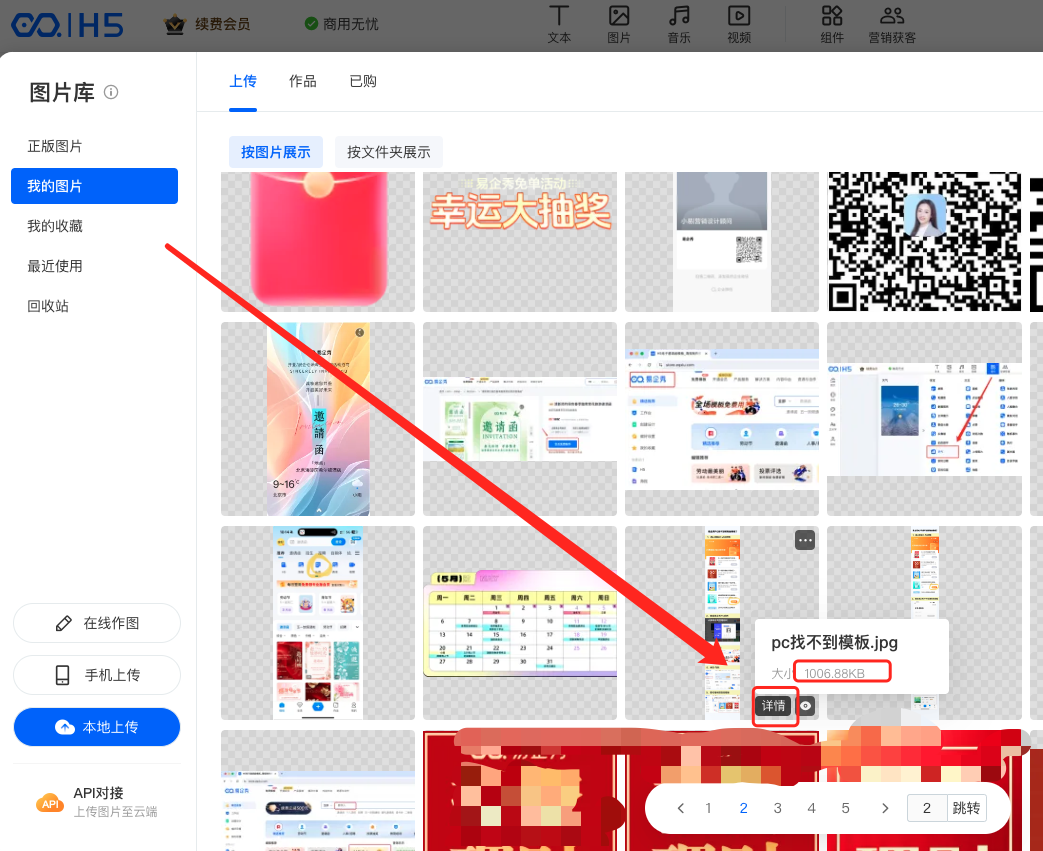This screenshot has width=1043, height=851.
Task: Select 正版图片 in sidebar
Action: coord(55,146)
